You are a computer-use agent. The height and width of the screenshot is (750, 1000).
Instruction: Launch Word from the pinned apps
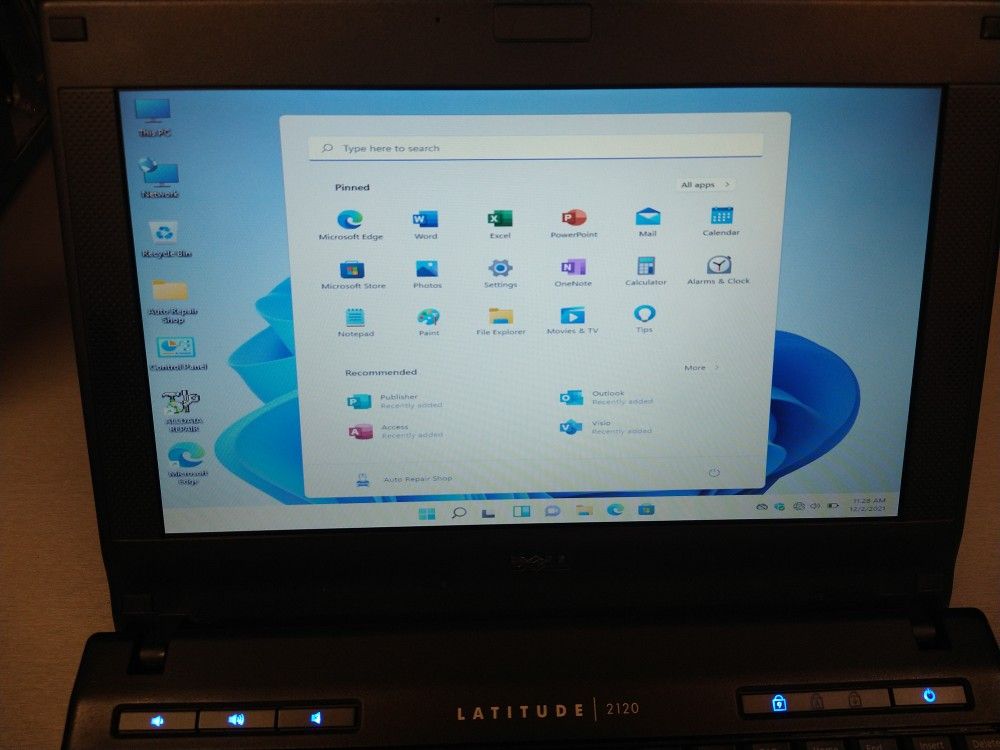(x=425, y=224)
